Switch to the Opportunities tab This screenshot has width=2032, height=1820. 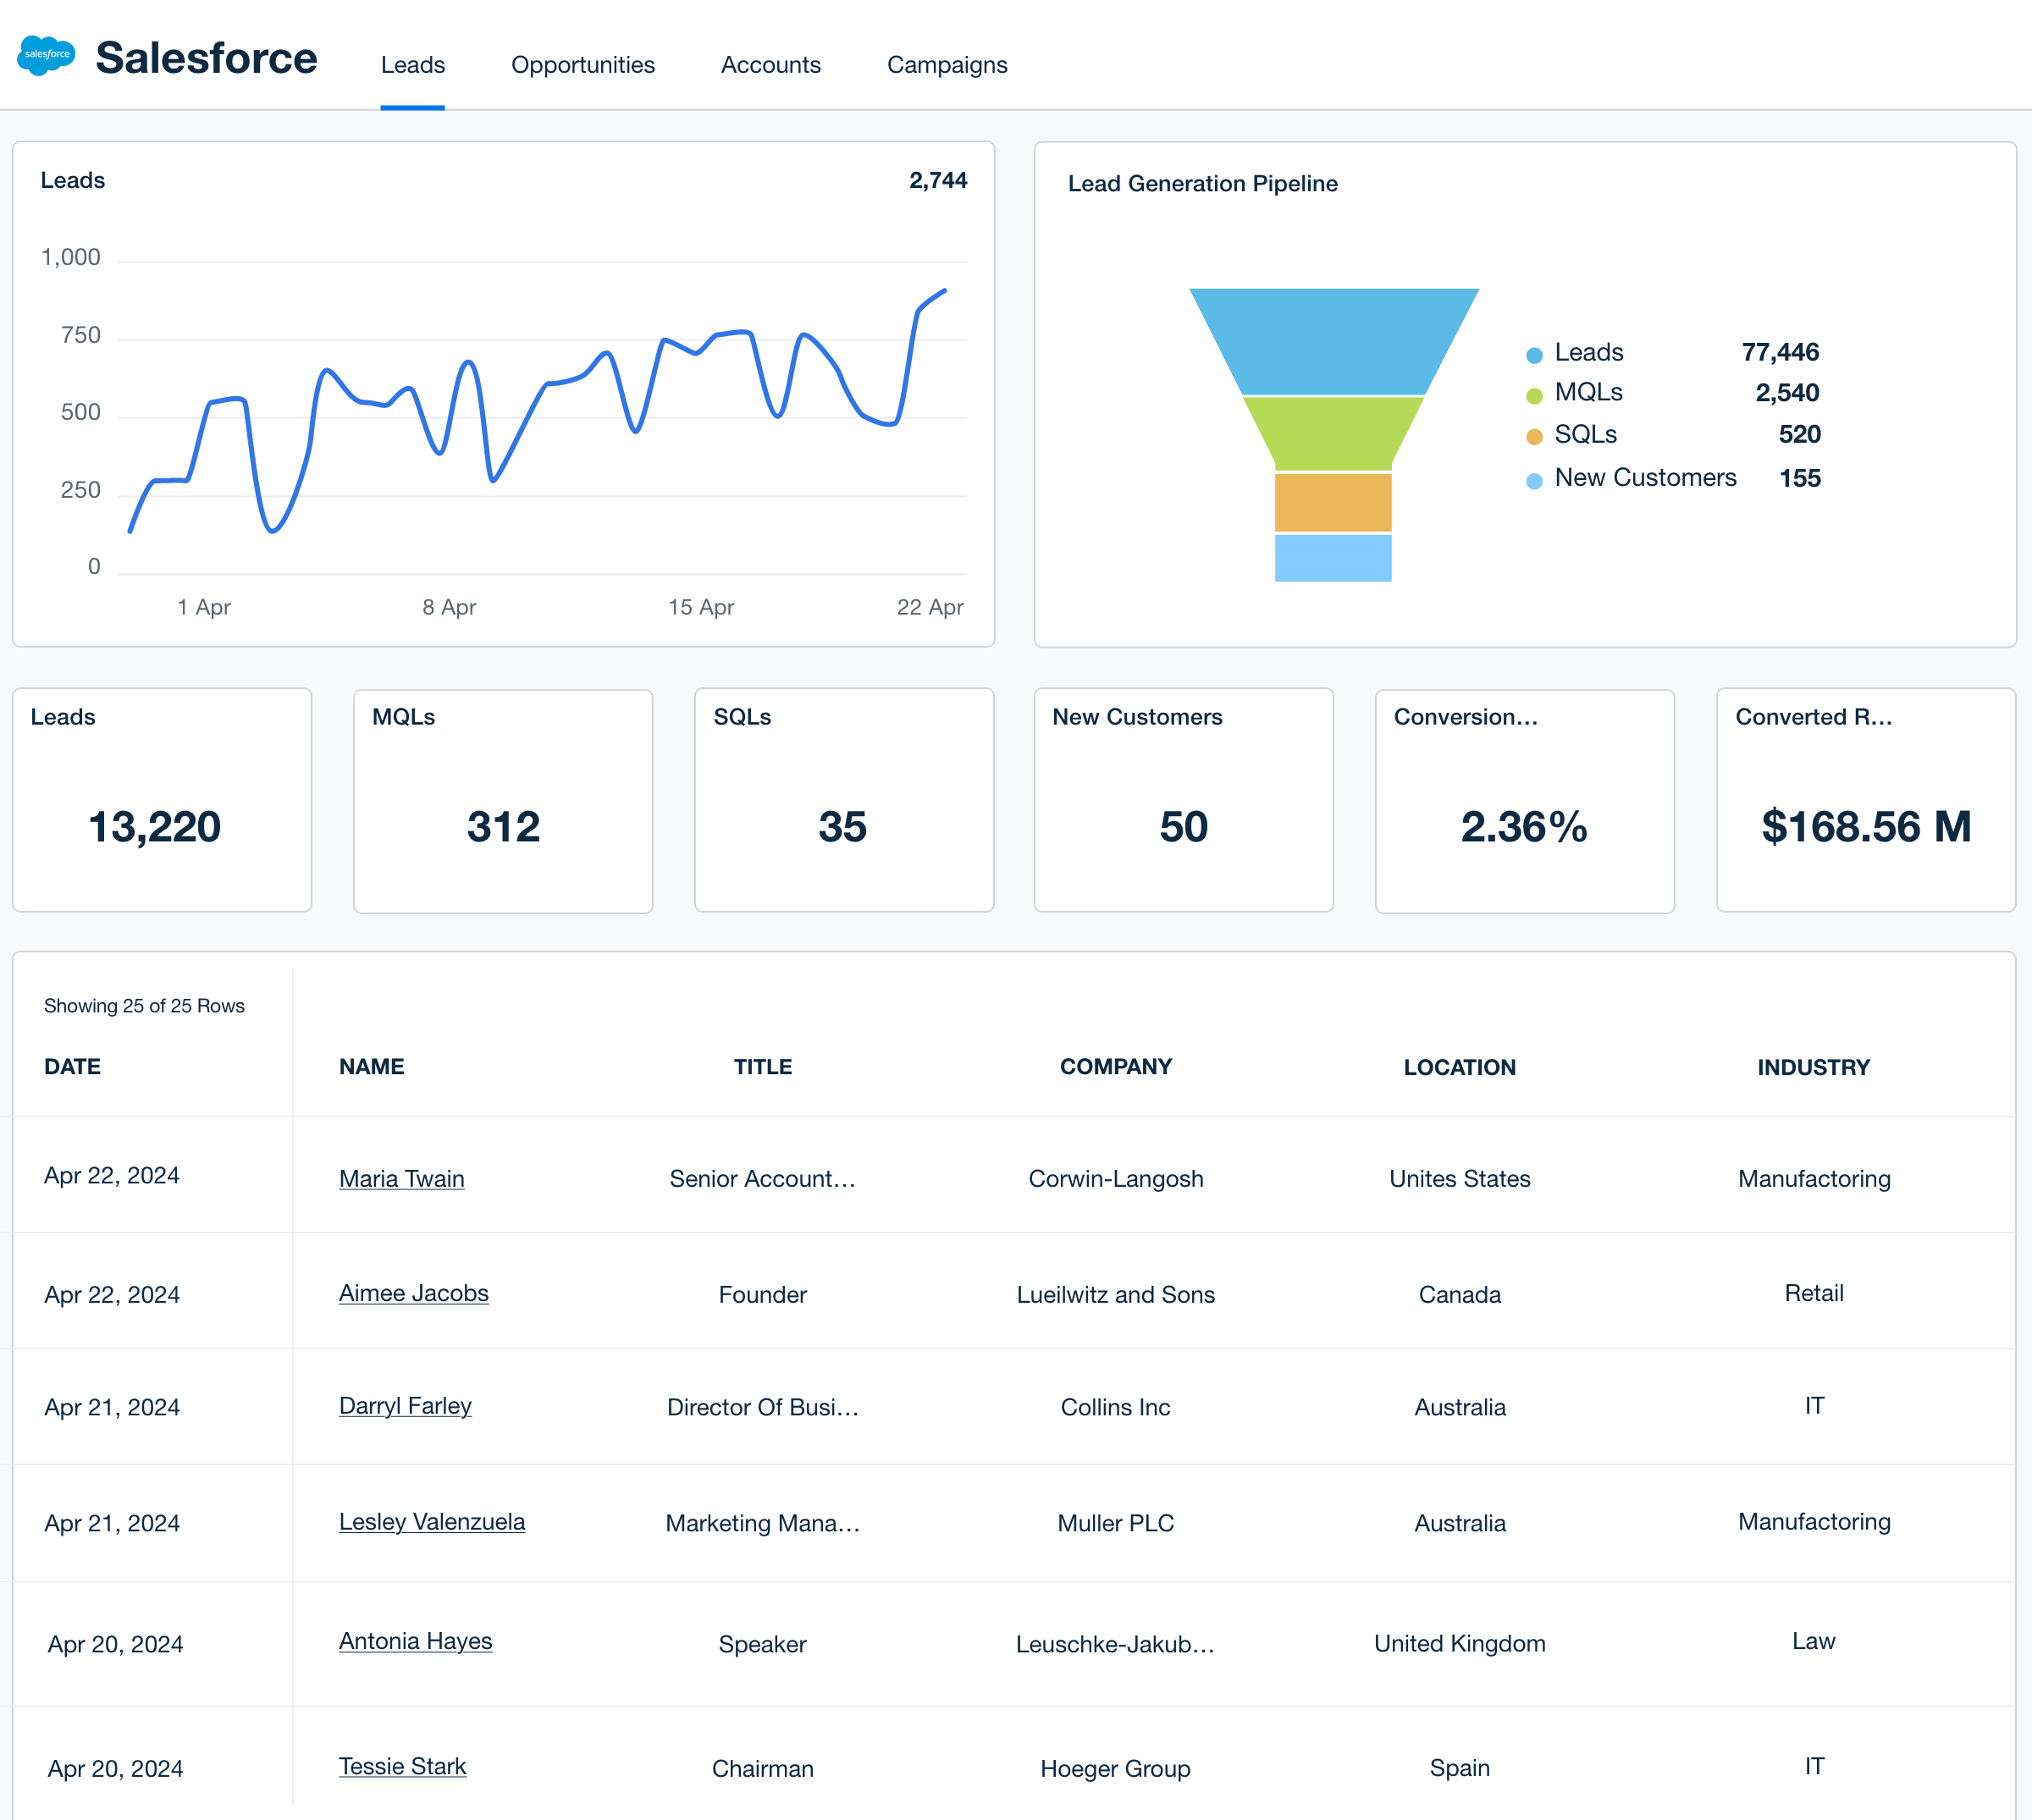point(582,63)
